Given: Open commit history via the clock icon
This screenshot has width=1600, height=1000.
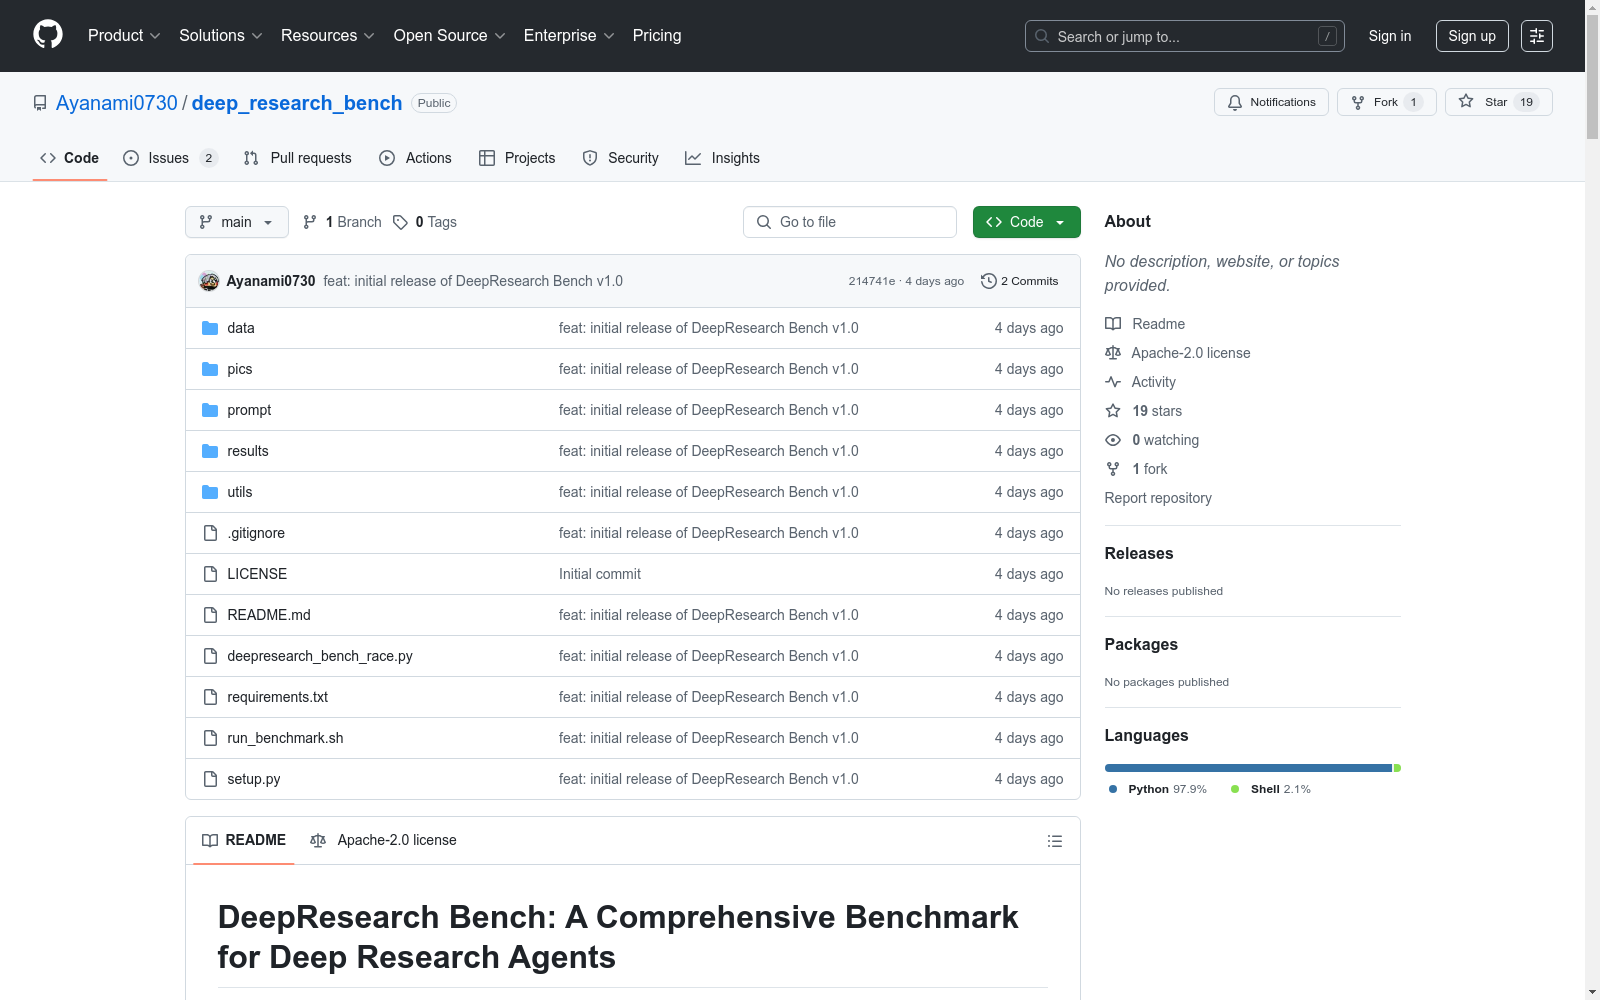Looking at the screenshot, I should (x=989, y=281).
